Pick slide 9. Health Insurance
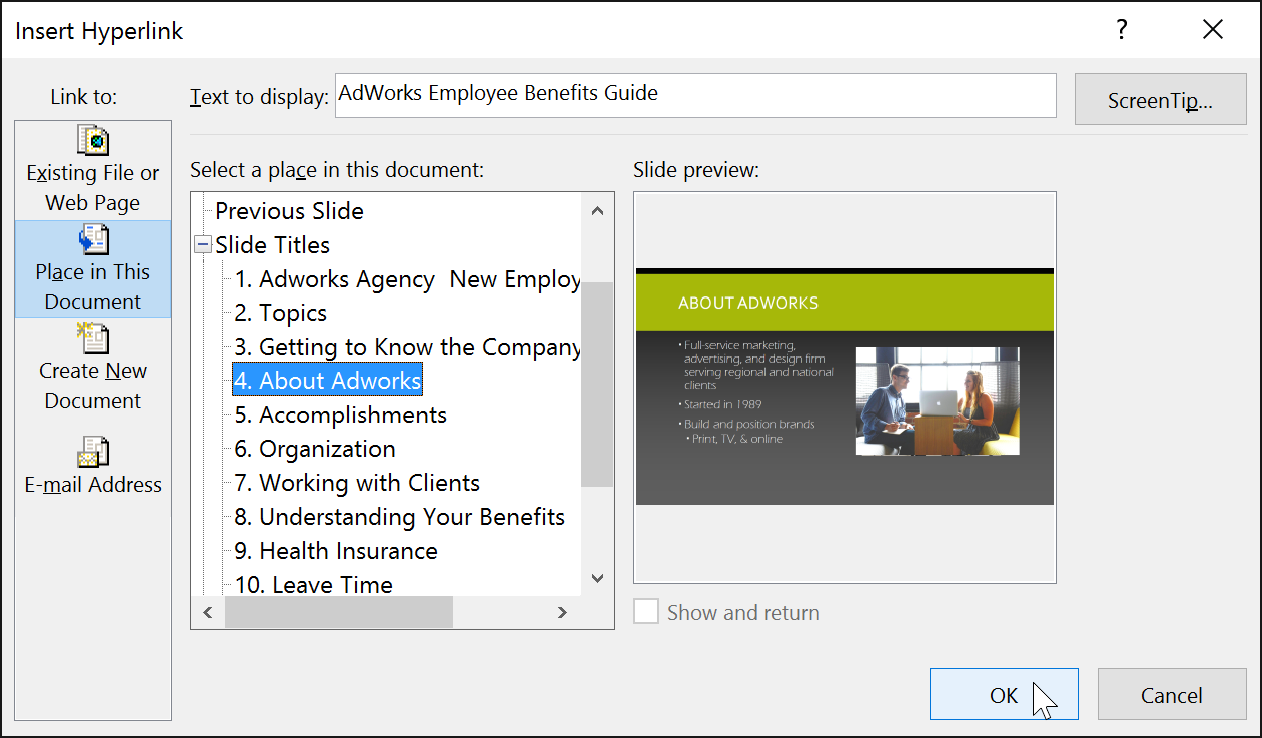 click(336, 551)
